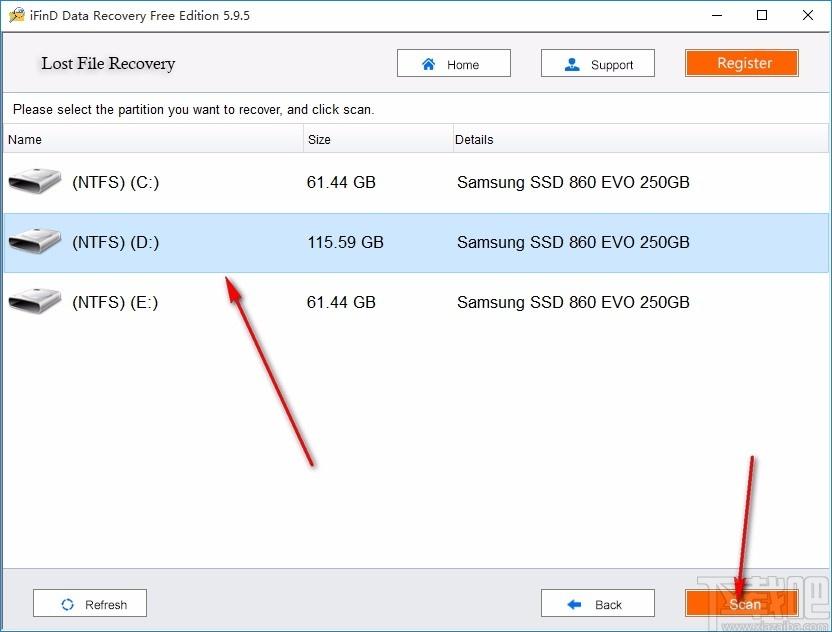
Task: Select the (NTFS) (E:) partition
Action: 416,302
